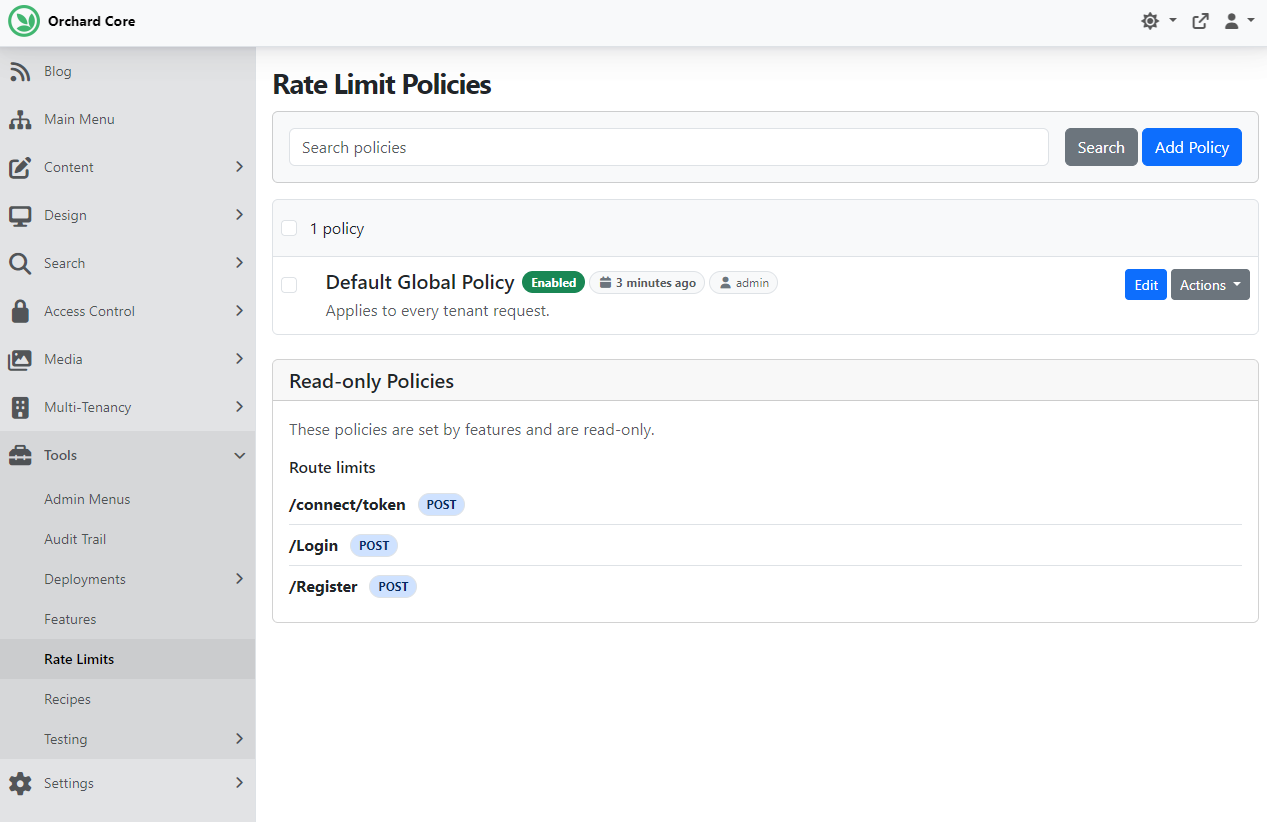
Task: Check the Default Global Policy checkbox
Action: click(289, 285)
